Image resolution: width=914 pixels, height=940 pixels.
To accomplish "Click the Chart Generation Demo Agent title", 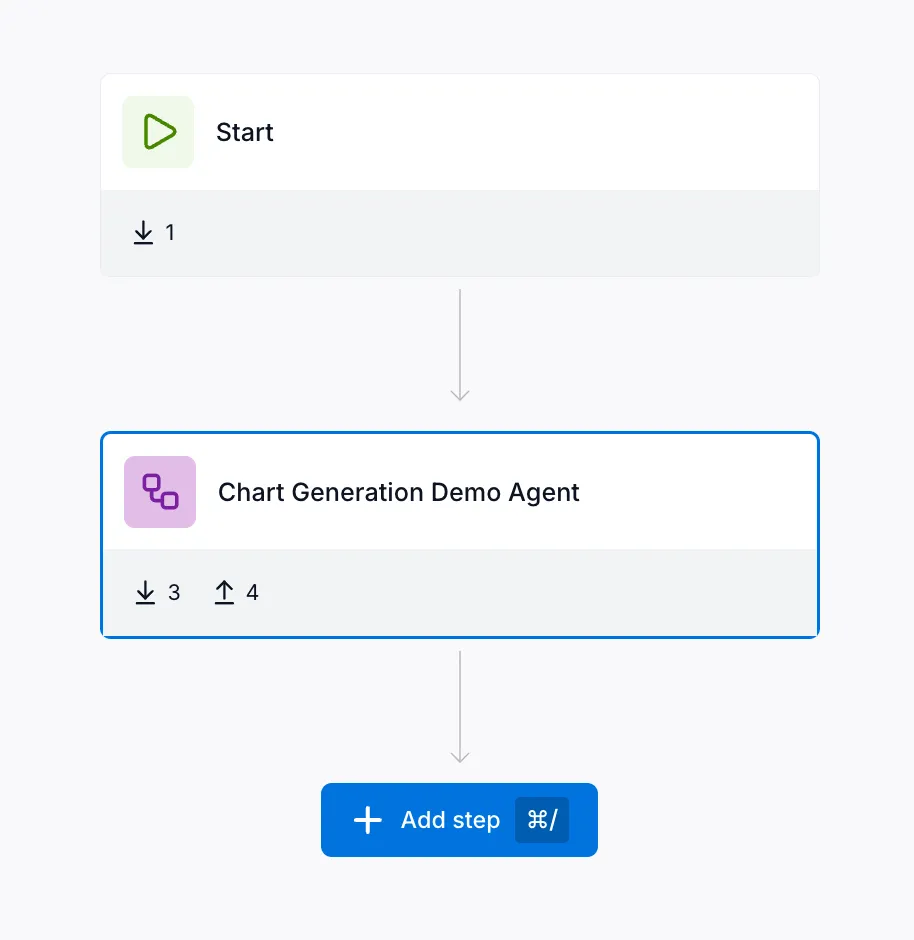I will point(398,492).
